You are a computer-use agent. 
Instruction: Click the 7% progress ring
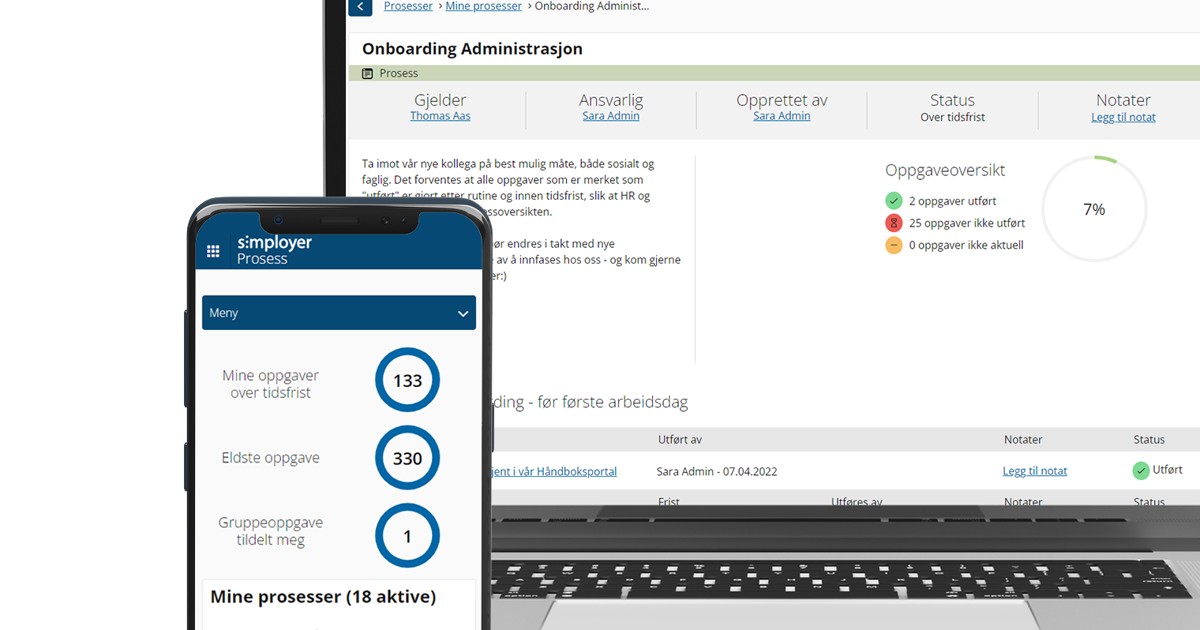click(1094, 209)
